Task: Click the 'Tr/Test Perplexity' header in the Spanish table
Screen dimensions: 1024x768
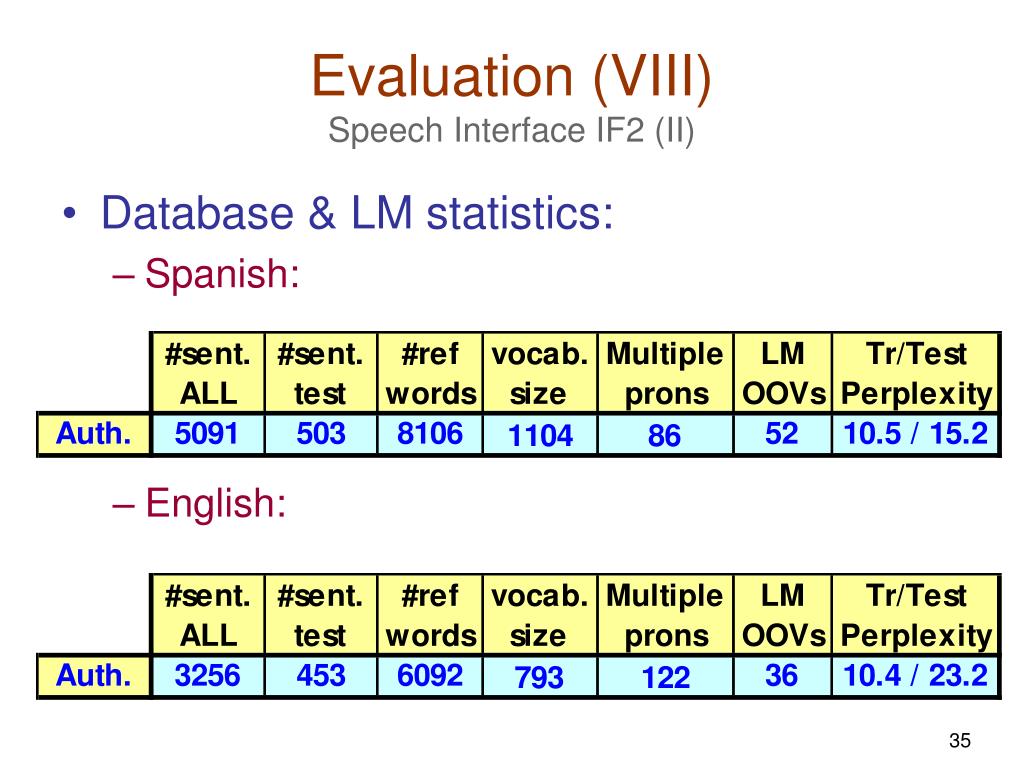Action: pos(916,374)
